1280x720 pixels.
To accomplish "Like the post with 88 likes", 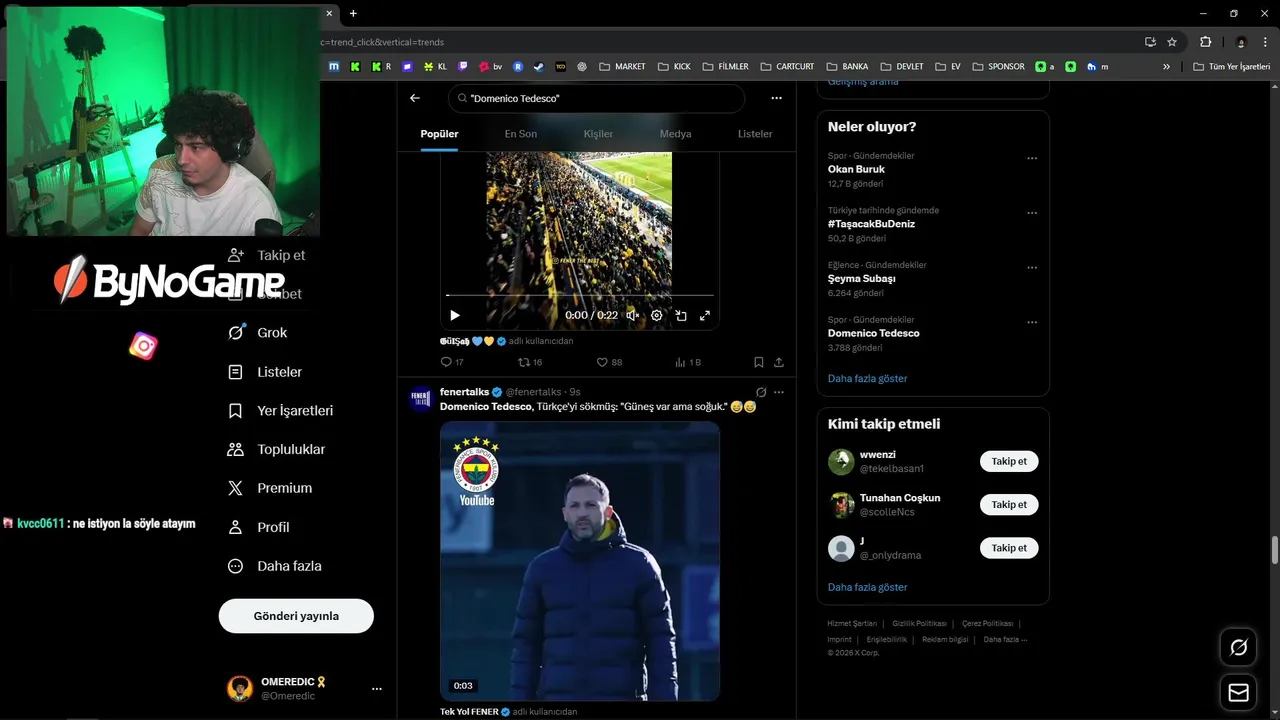I will coord(609,362).
